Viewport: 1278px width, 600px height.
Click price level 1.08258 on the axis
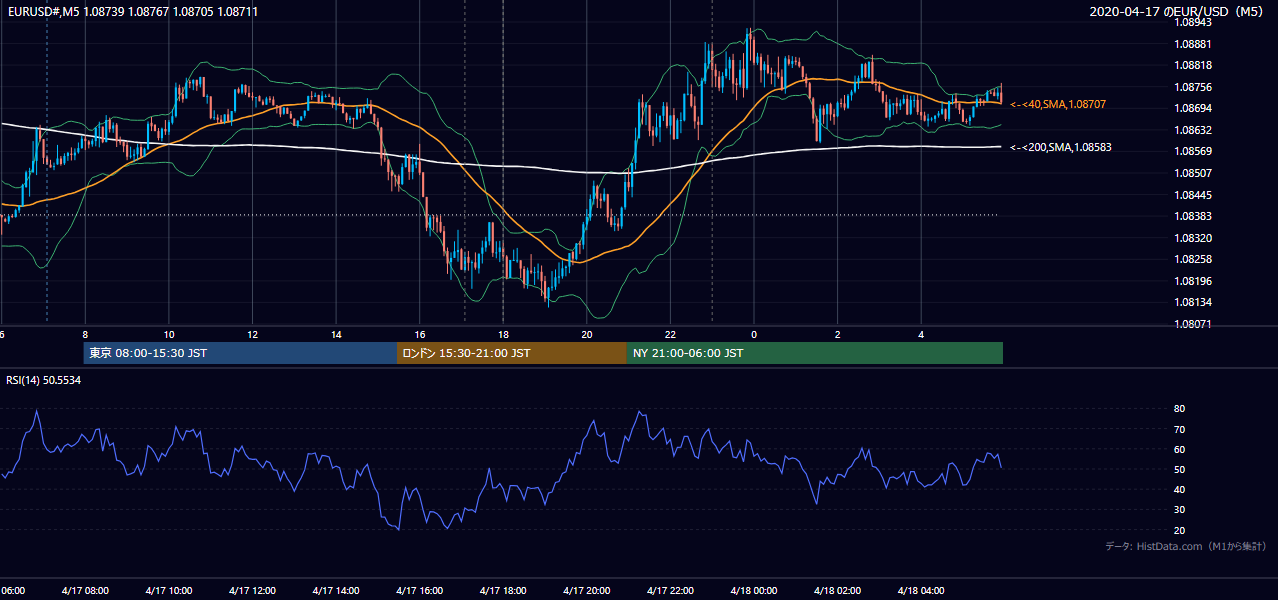[x=1194, y=259]
